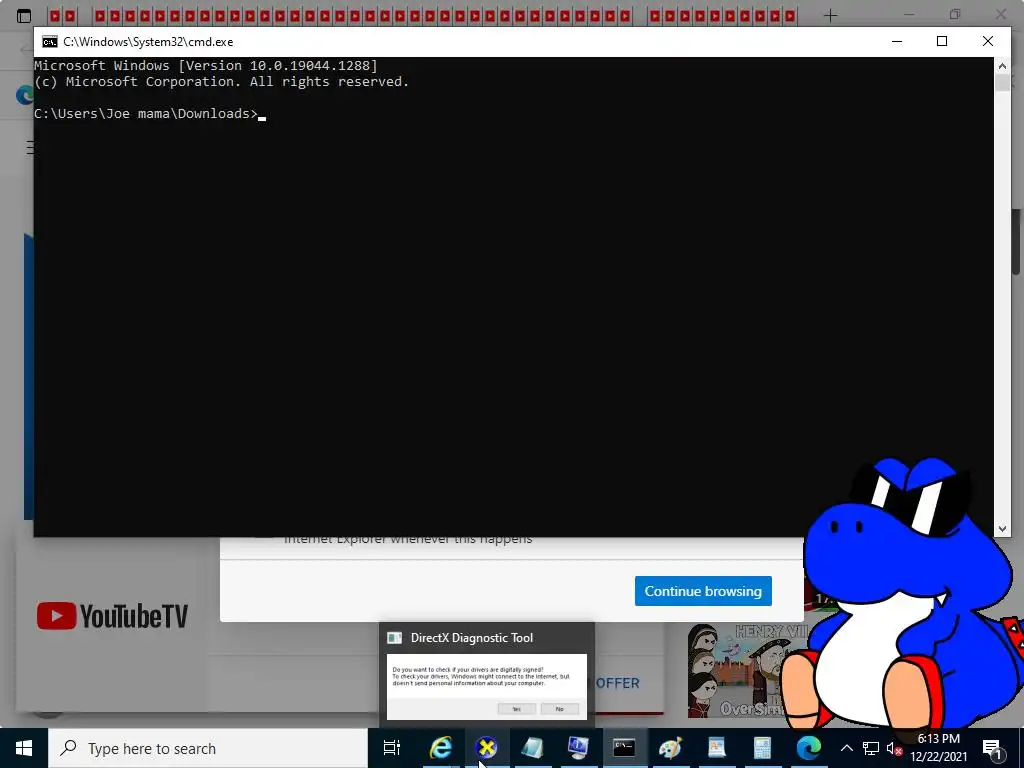Open the System Information taskbar icon
This screenshot has height=768, width=1024.
pyautogui.click(x=578, y=748)
